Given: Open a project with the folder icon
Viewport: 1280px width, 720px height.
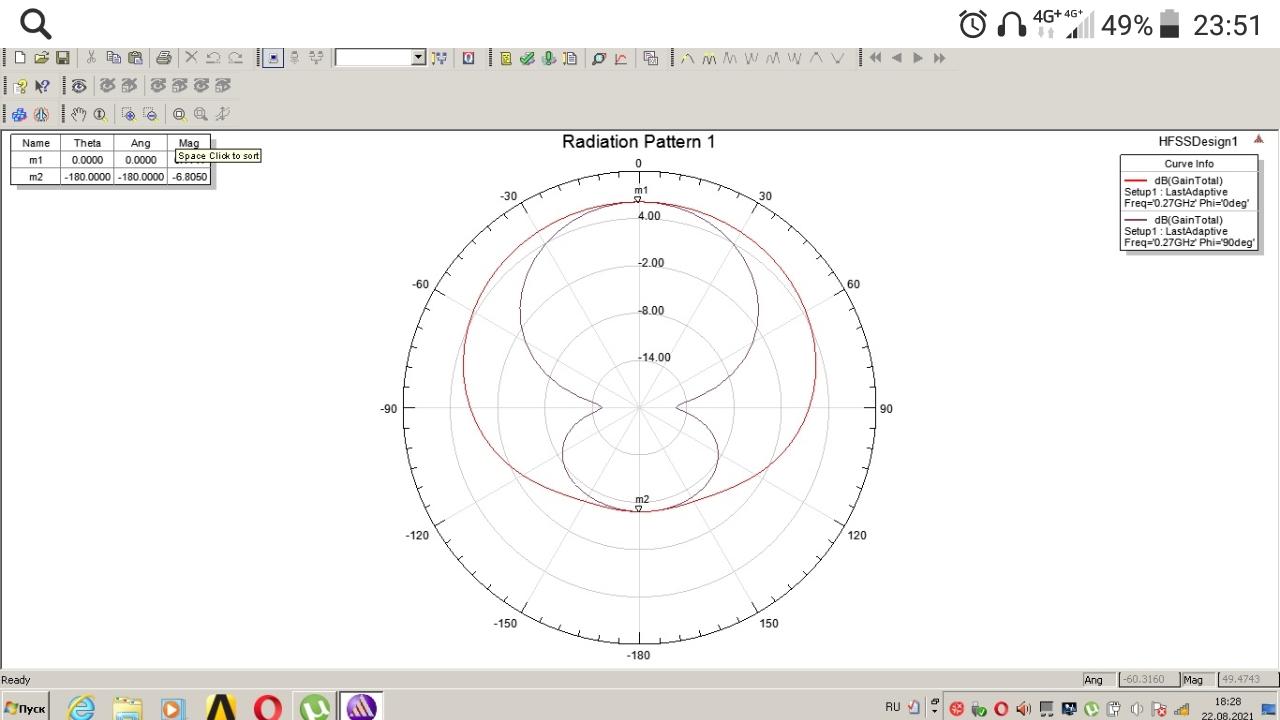Looking at the screenshot, I should point(41,58).
